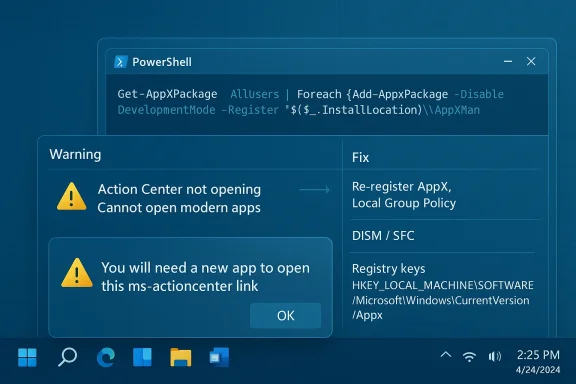This screenshot has height=384, width=576.
Task: Click the AppXMan path fragment
Action: tap(457, 110)
